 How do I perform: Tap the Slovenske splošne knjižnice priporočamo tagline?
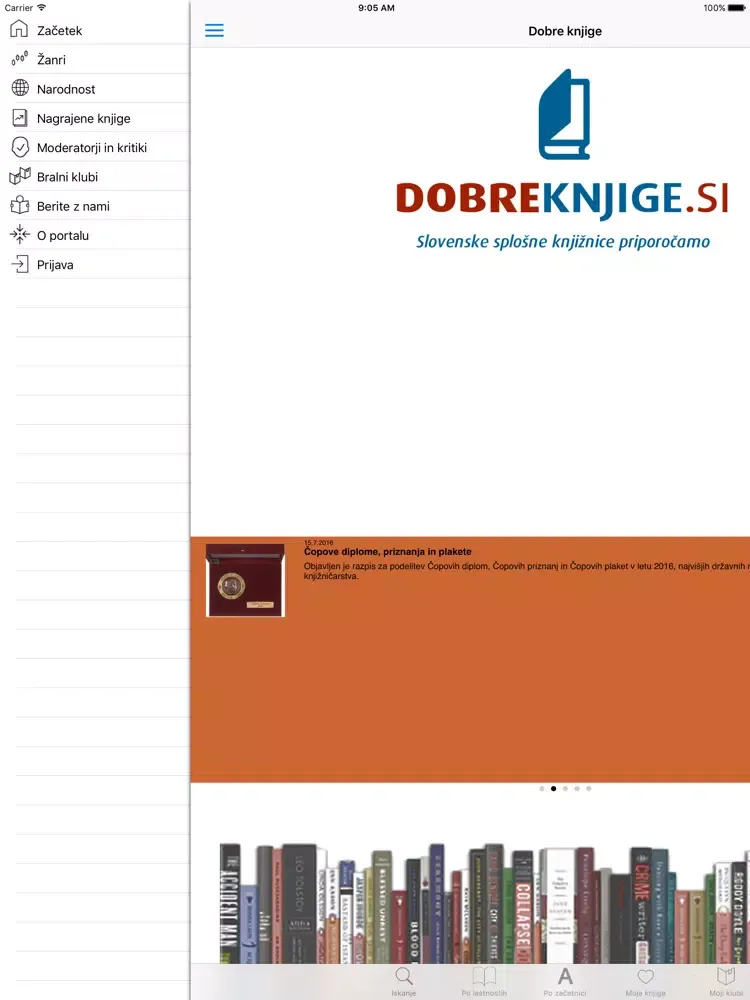563,242
